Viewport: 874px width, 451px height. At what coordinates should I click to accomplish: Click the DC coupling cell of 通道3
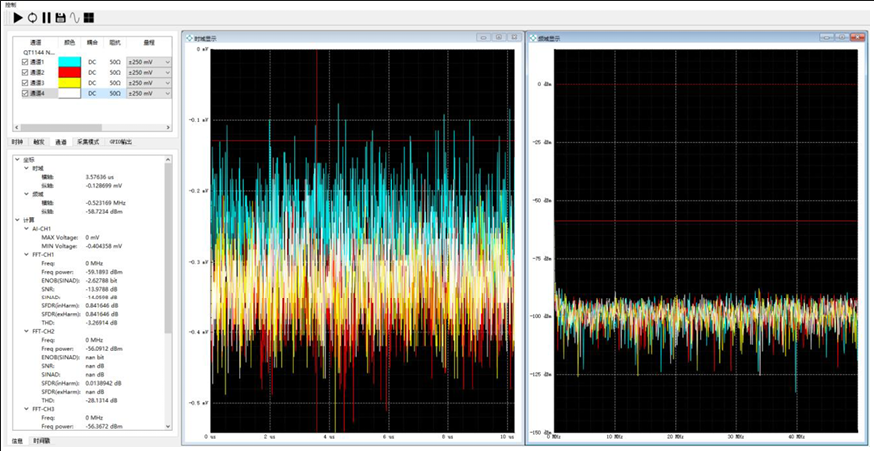point(92,83)
